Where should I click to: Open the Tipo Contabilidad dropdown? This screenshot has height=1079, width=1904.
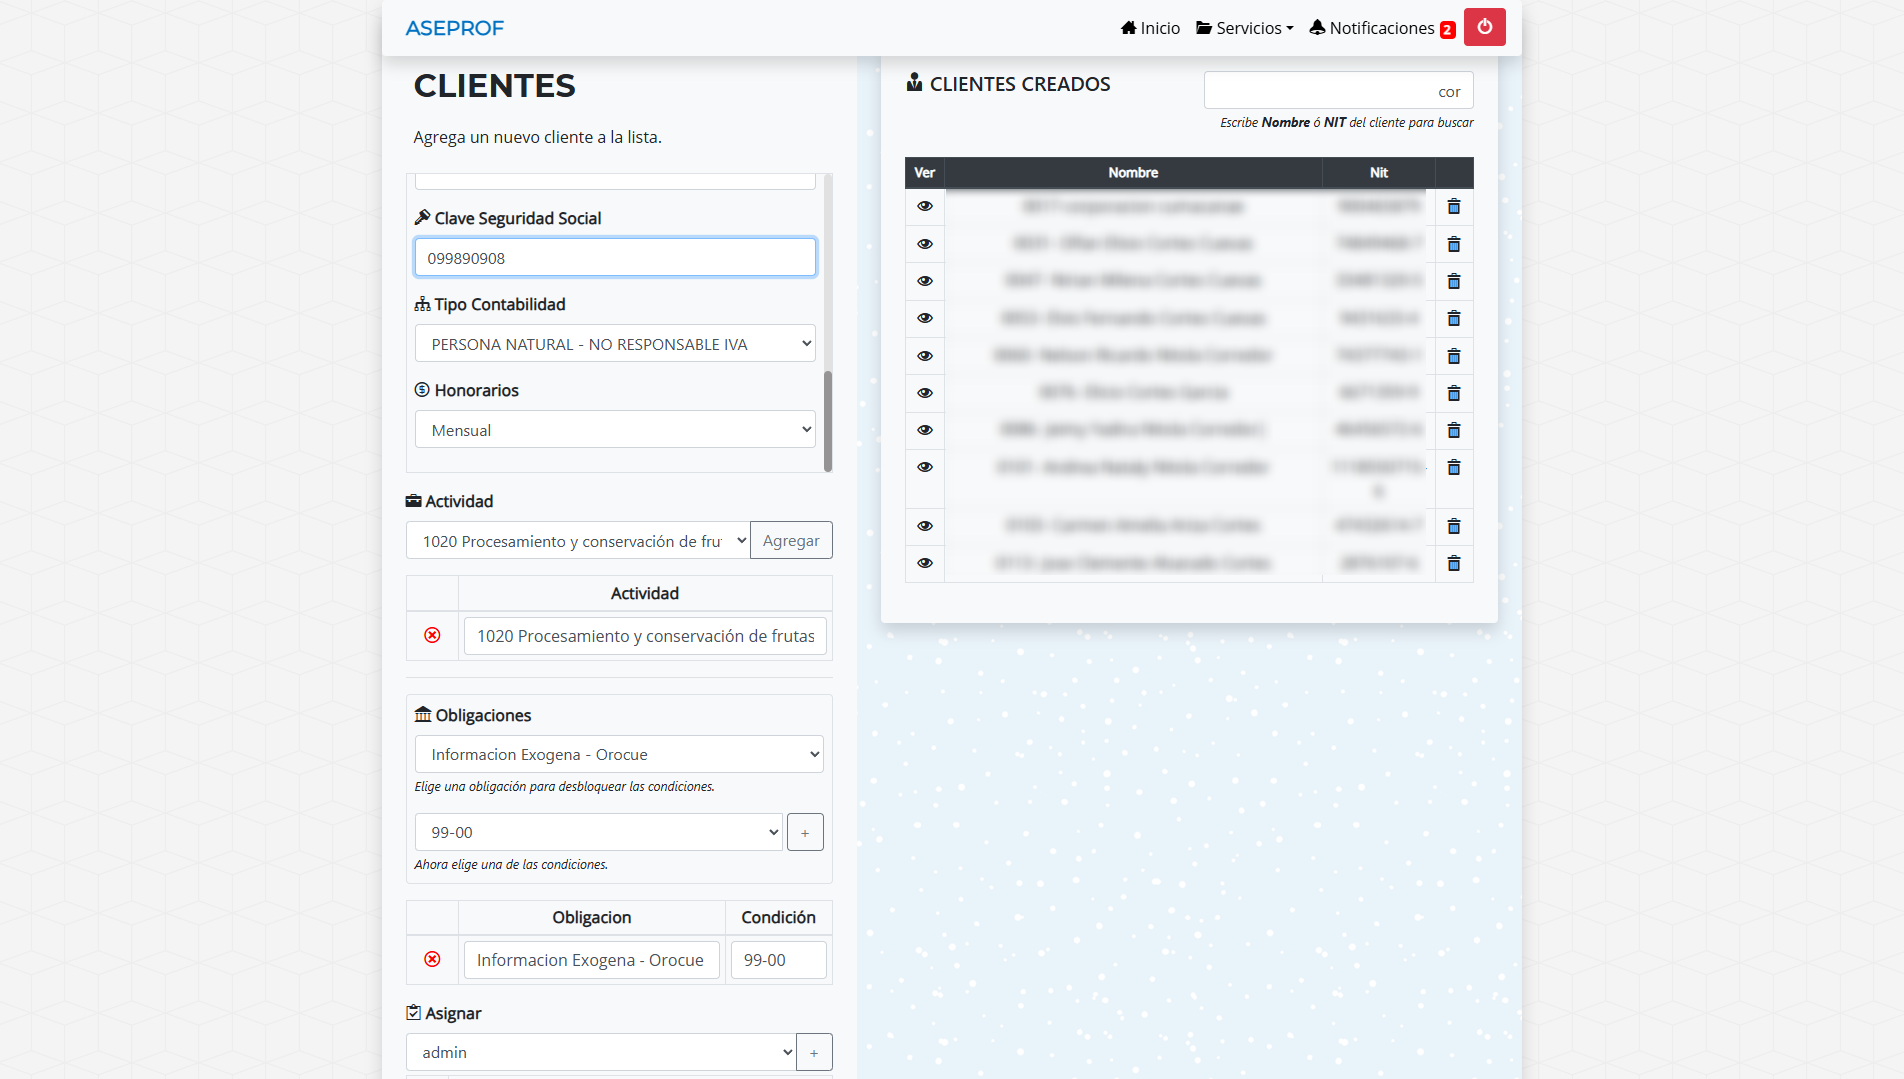(615, 344)
